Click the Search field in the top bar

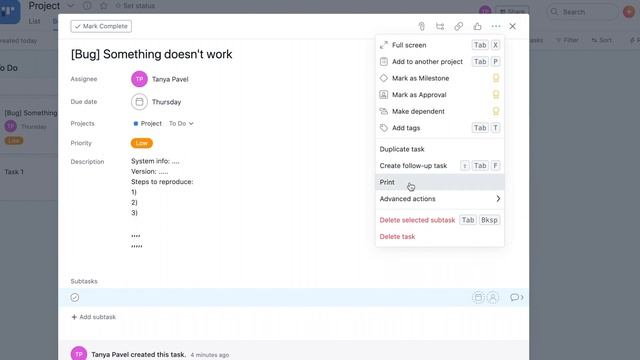point(582,12)
